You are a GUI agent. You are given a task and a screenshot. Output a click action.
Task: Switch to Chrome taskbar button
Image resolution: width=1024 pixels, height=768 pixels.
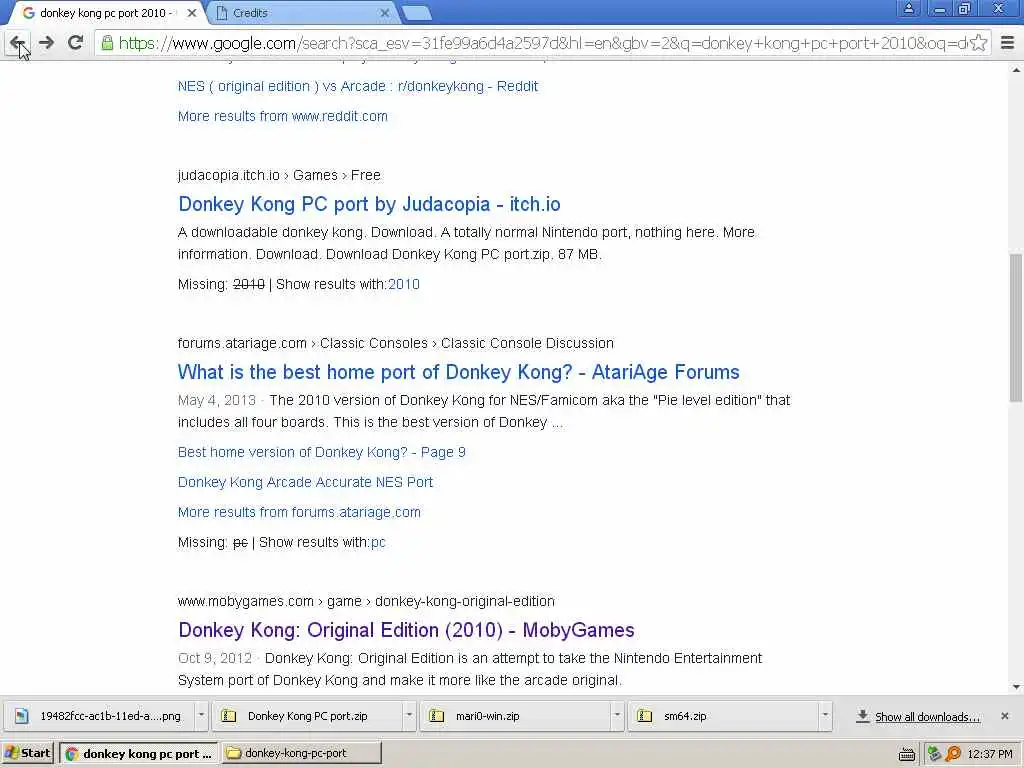tap(138, 753)
